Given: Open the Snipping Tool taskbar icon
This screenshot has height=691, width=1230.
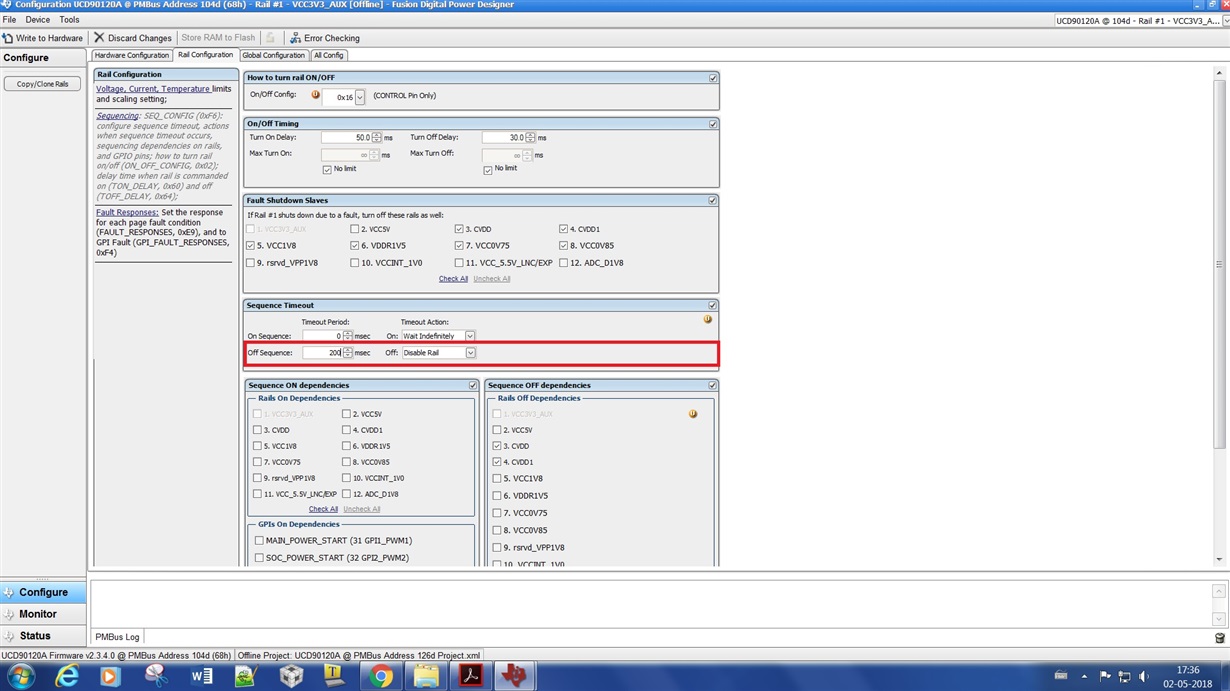Looking at the screenshot, I should coord(156,677).
